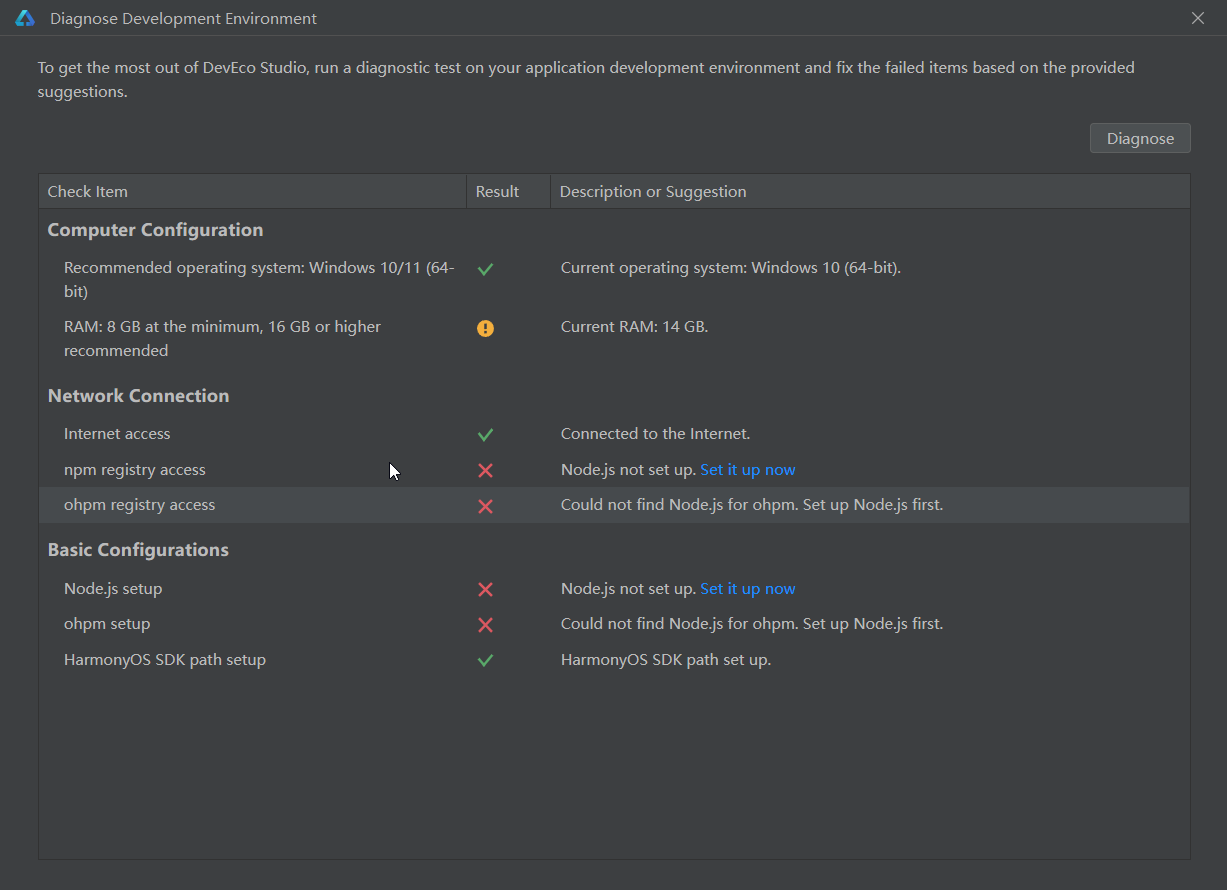Close the Diagnose Development Environment dialog
Image resolution: width=1227 pixels, height=890 pixels.
point(1198,18)
